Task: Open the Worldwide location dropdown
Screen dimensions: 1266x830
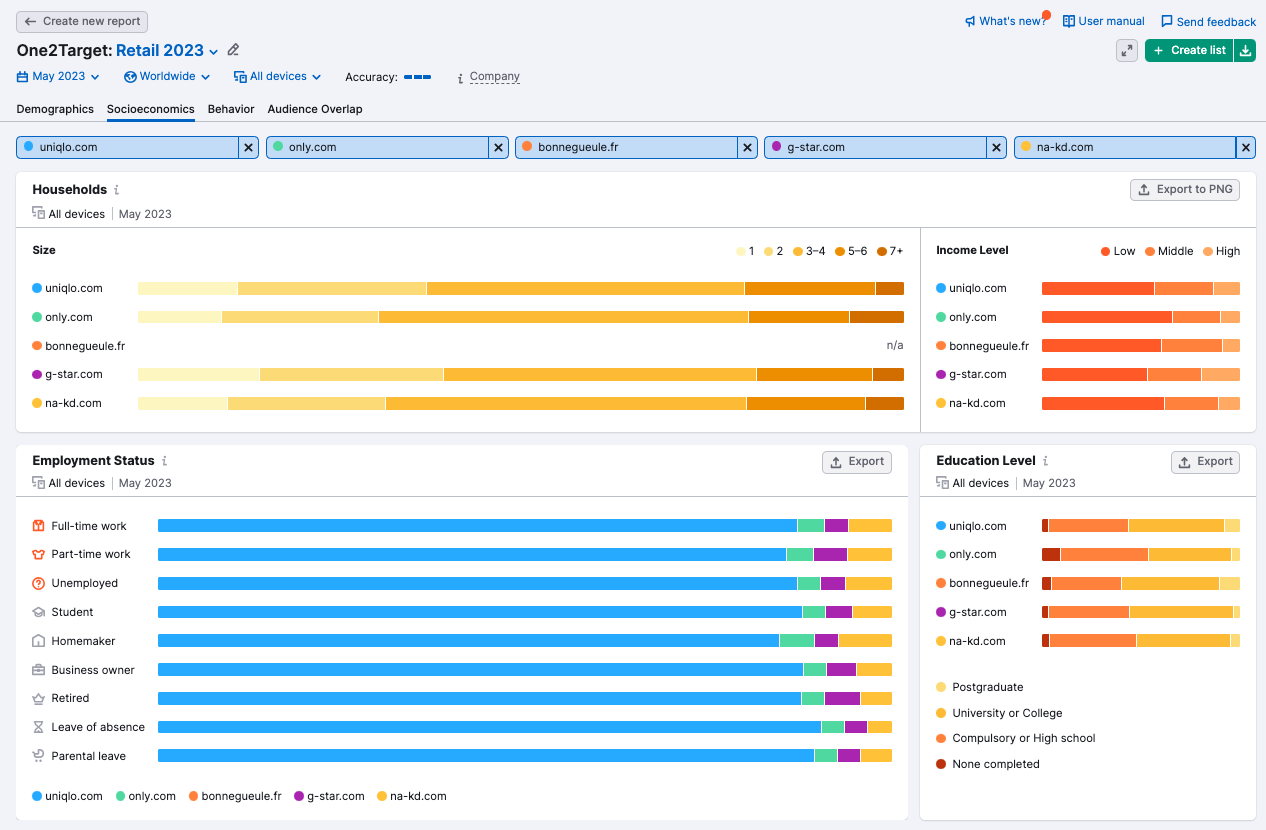Action: tap(166, 76)
